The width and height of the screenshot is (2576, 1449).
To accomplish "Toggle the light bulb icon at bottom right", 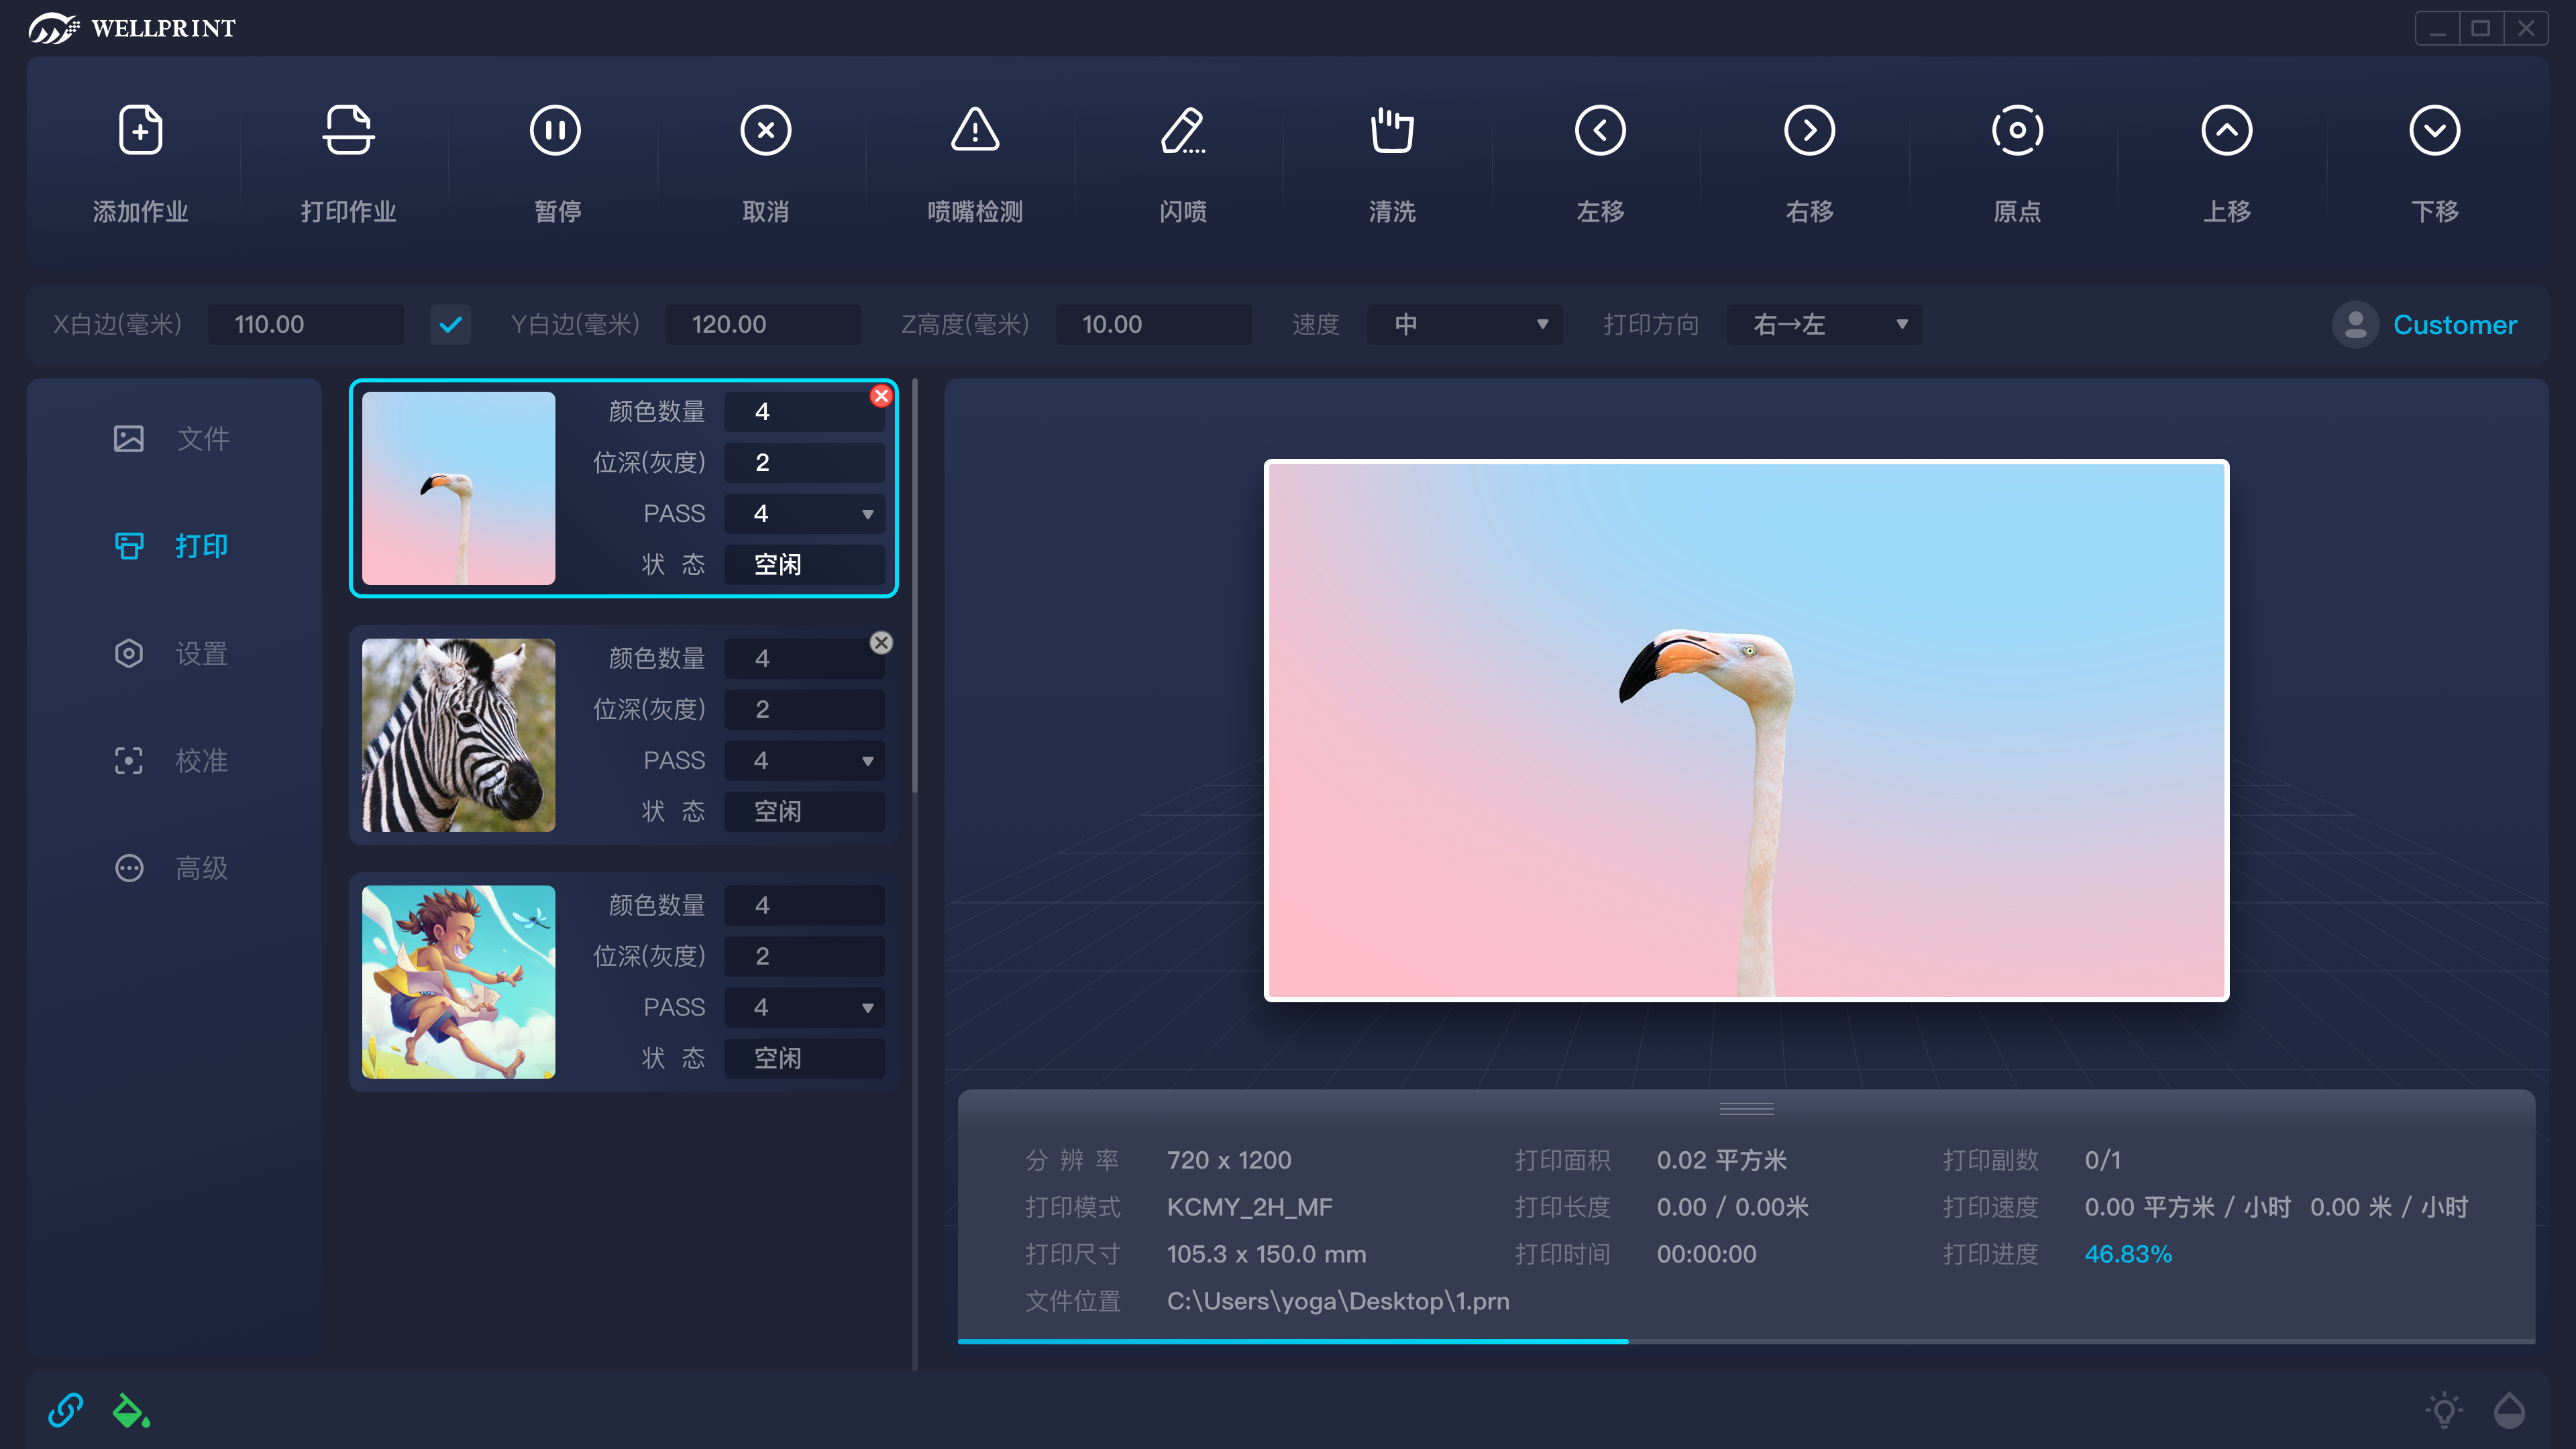I will (x=2444, y=1410).
